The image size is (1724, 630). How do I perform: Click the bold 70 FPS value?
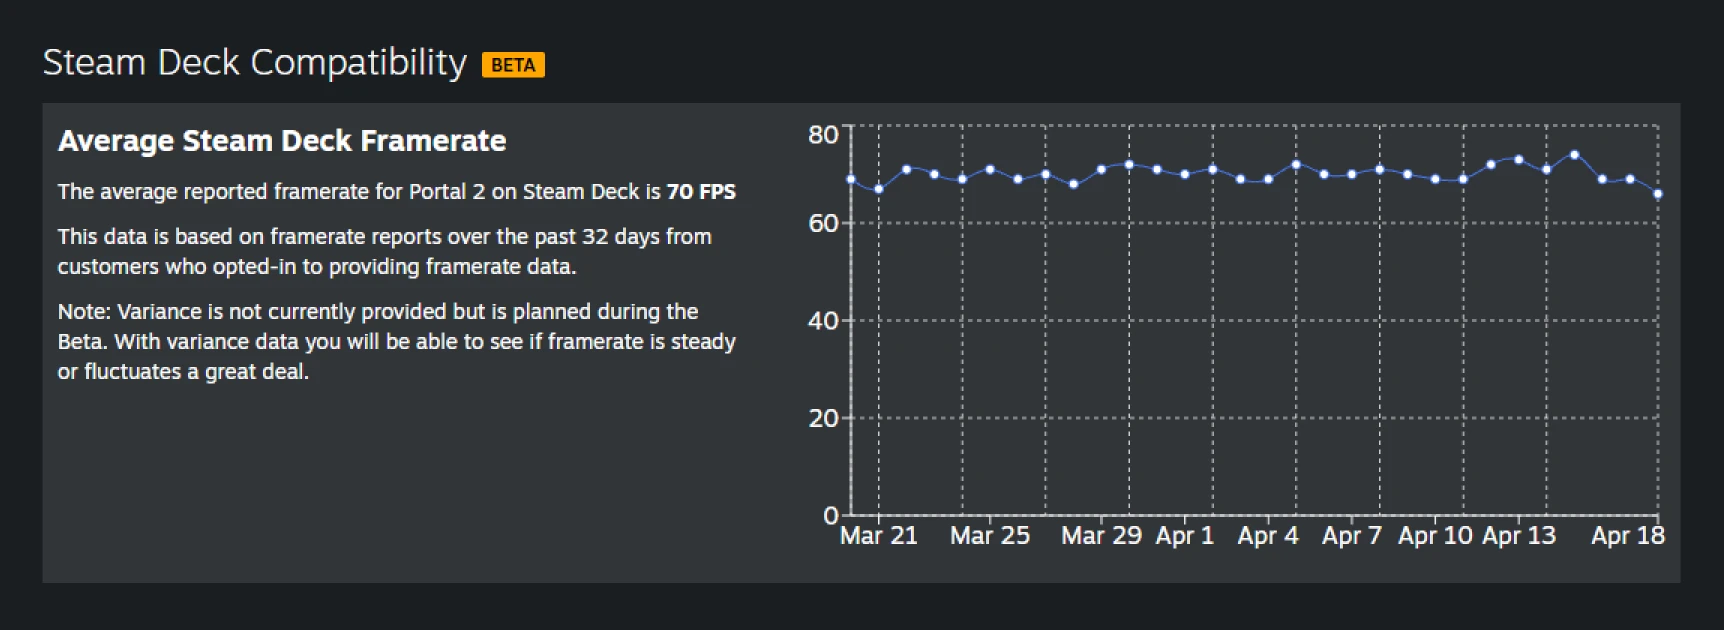[x=701, y=192]
